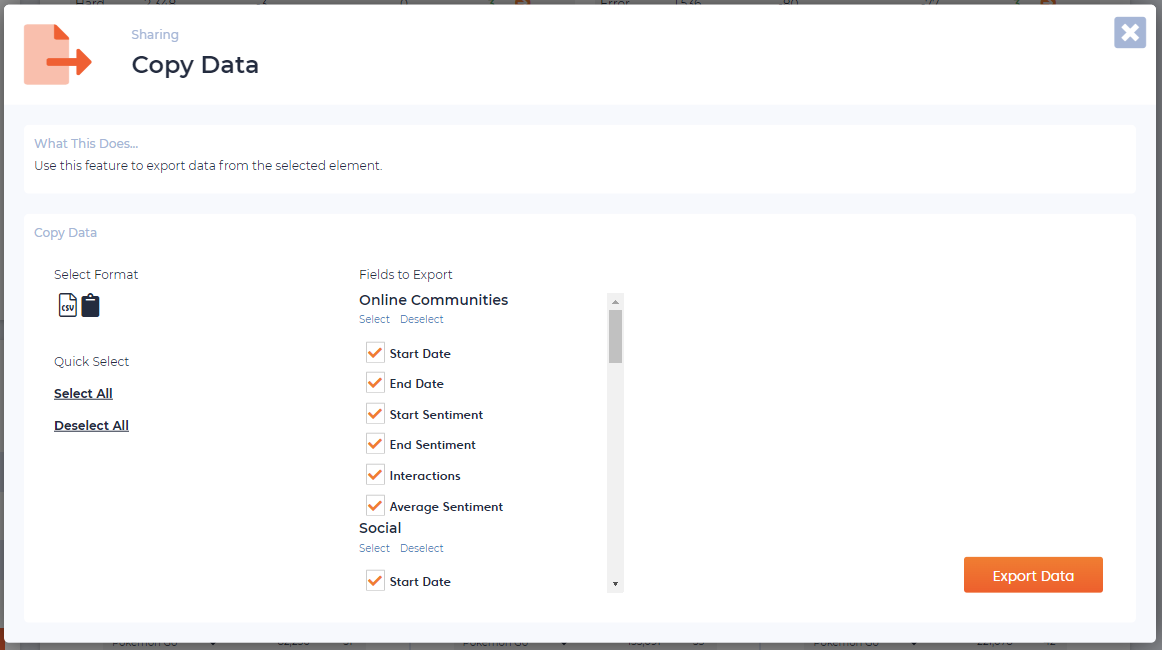Disable the Start Sentiment field
1162x650 pixels.
click(375, 414)
